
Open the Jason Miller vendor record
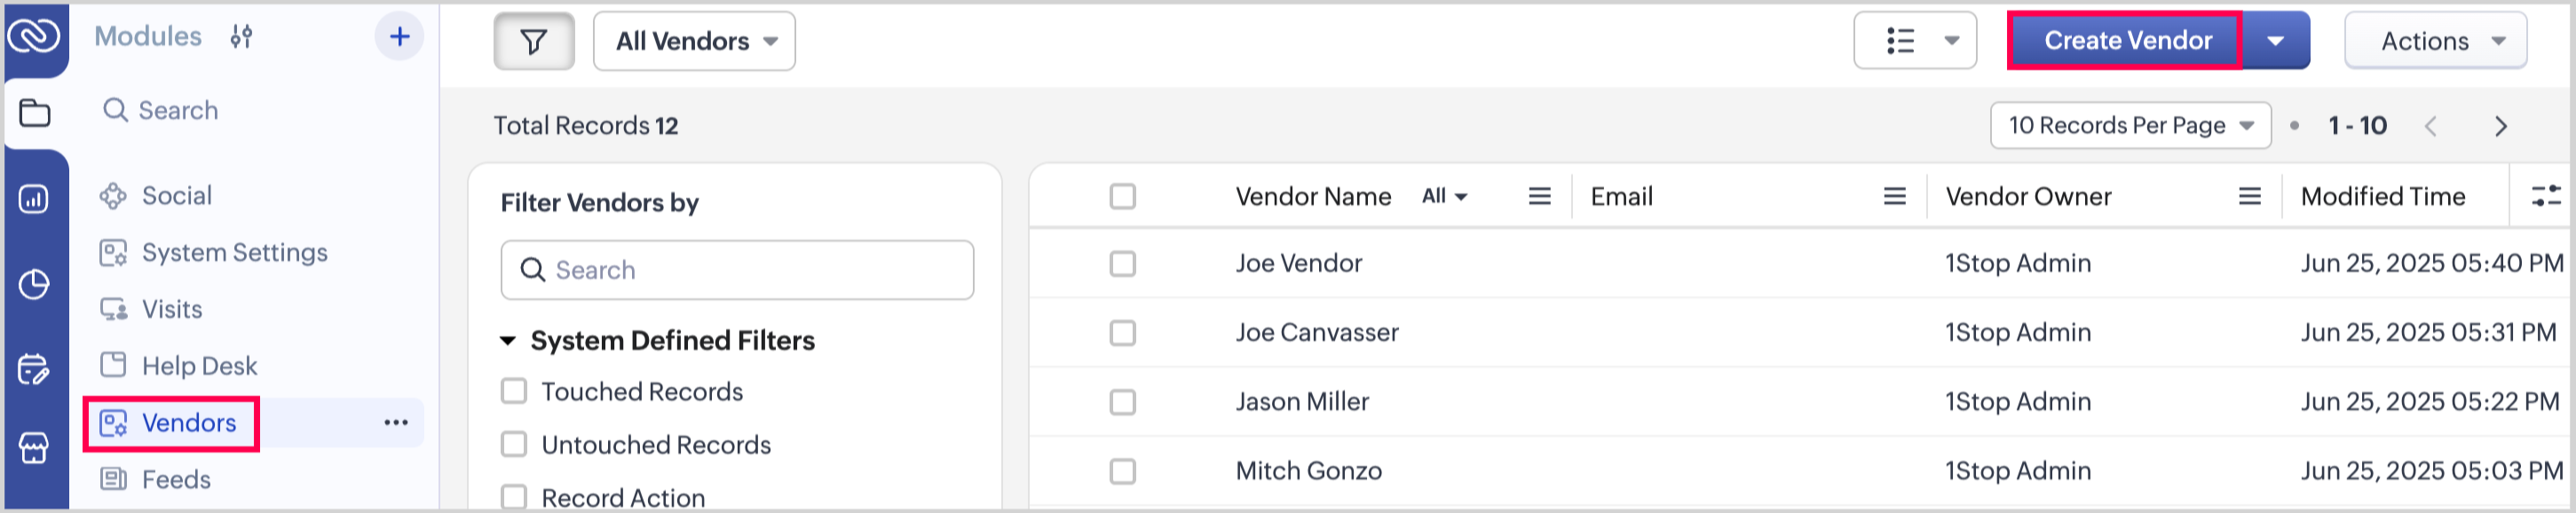1302,402
